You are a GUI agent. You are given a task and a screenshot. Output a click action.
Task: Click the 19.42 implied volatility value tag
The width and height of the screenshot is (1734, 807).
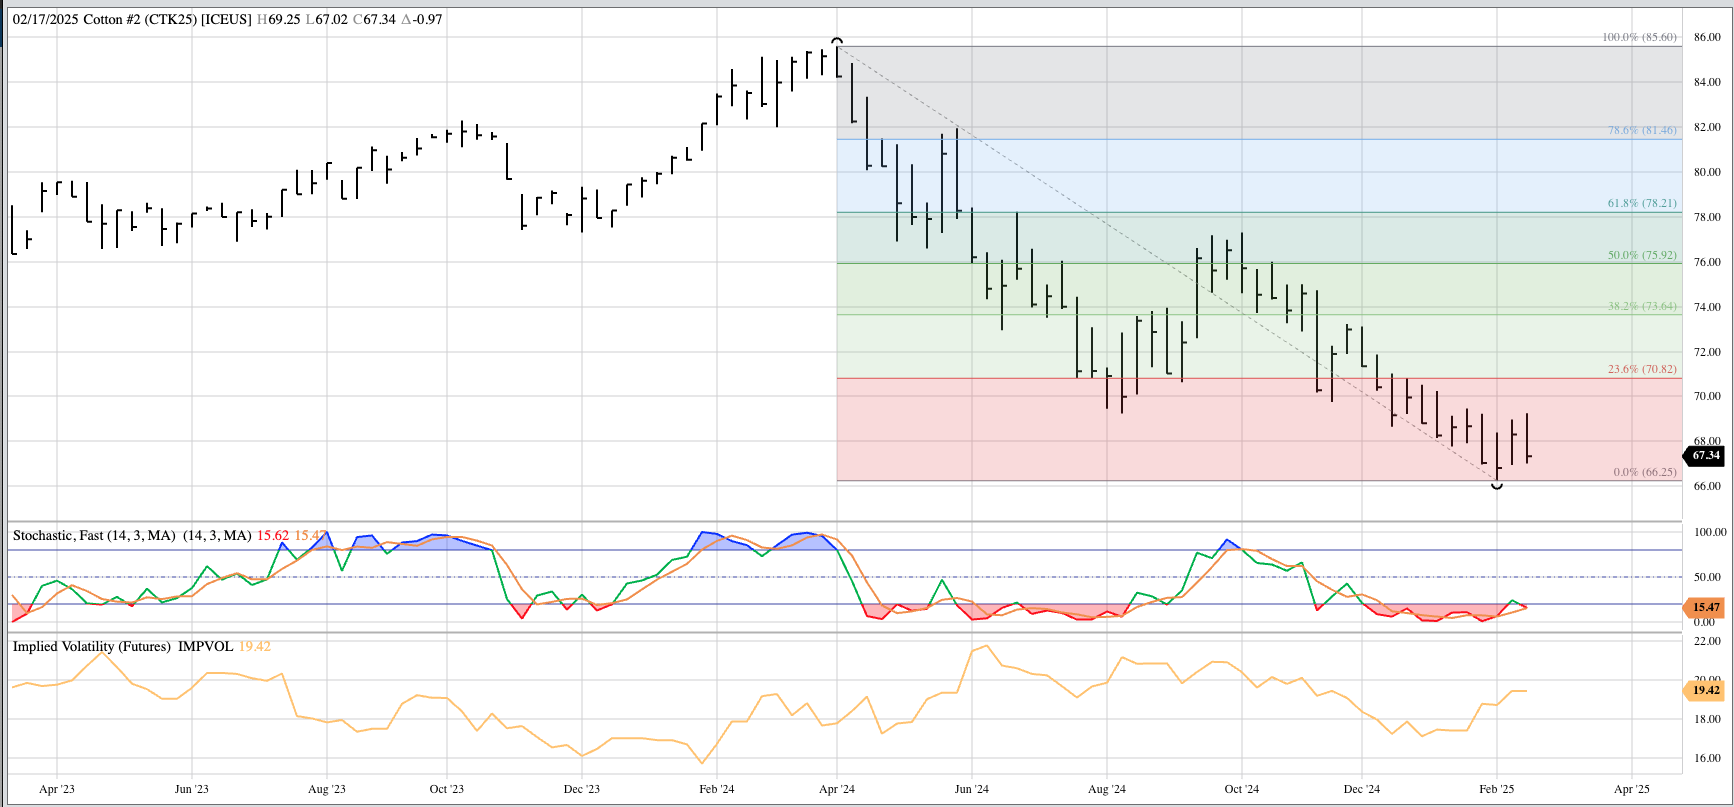[x=1705, y=690]
